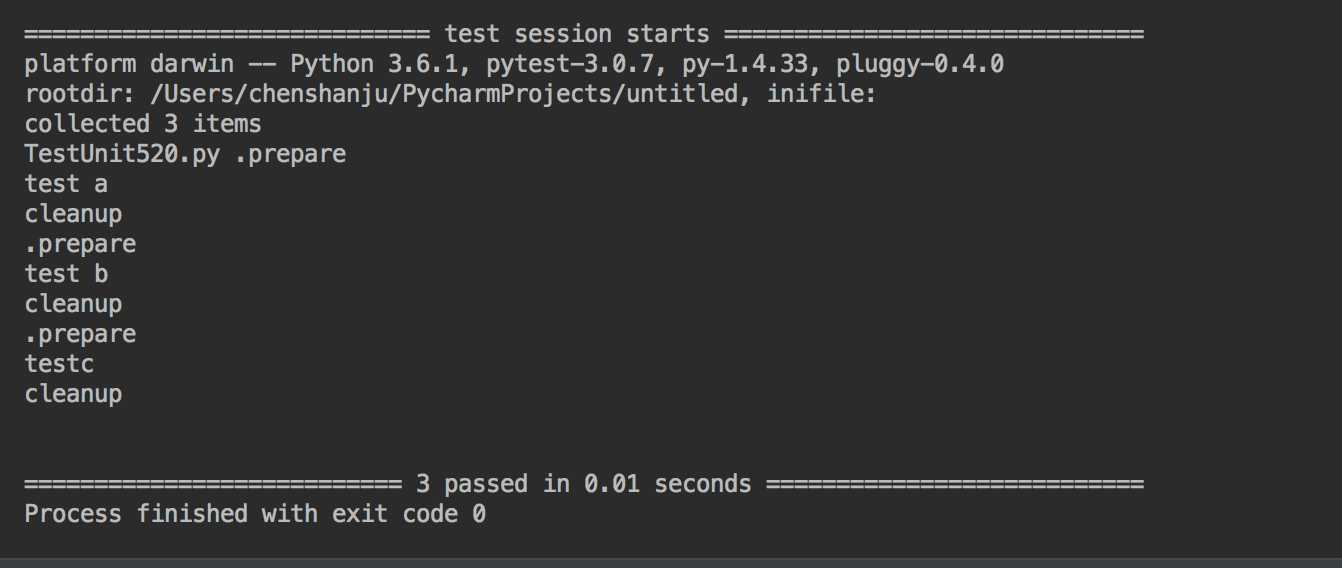The image size is (1342, 568).
Task: Click 'Process finished with exit code 0' line
Action: [255, 514]
